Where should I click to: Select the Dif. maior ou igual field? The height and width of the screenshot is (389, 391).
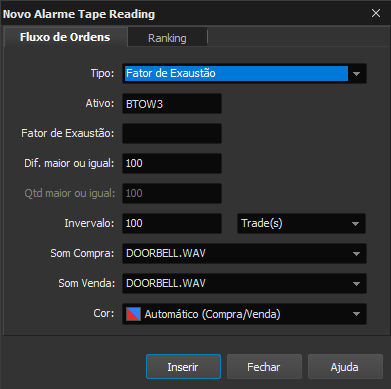172,163
